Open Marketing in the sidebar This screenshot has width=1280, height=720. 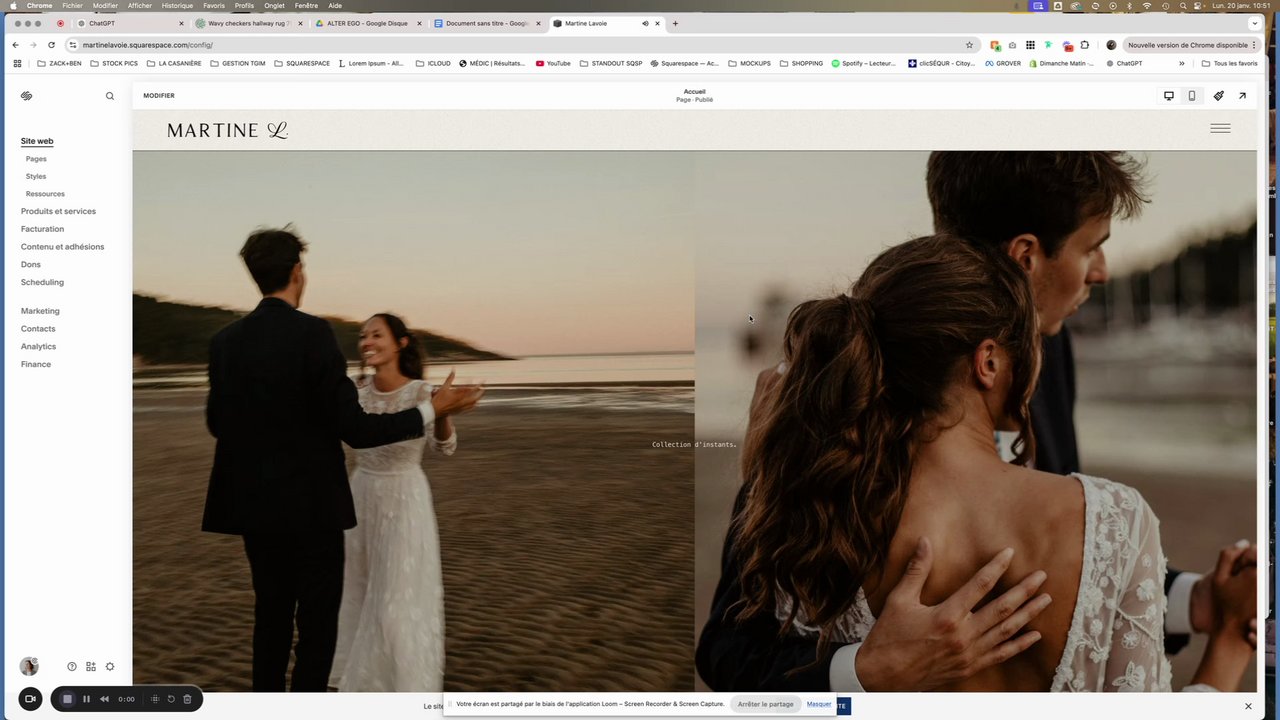[40, 311]
